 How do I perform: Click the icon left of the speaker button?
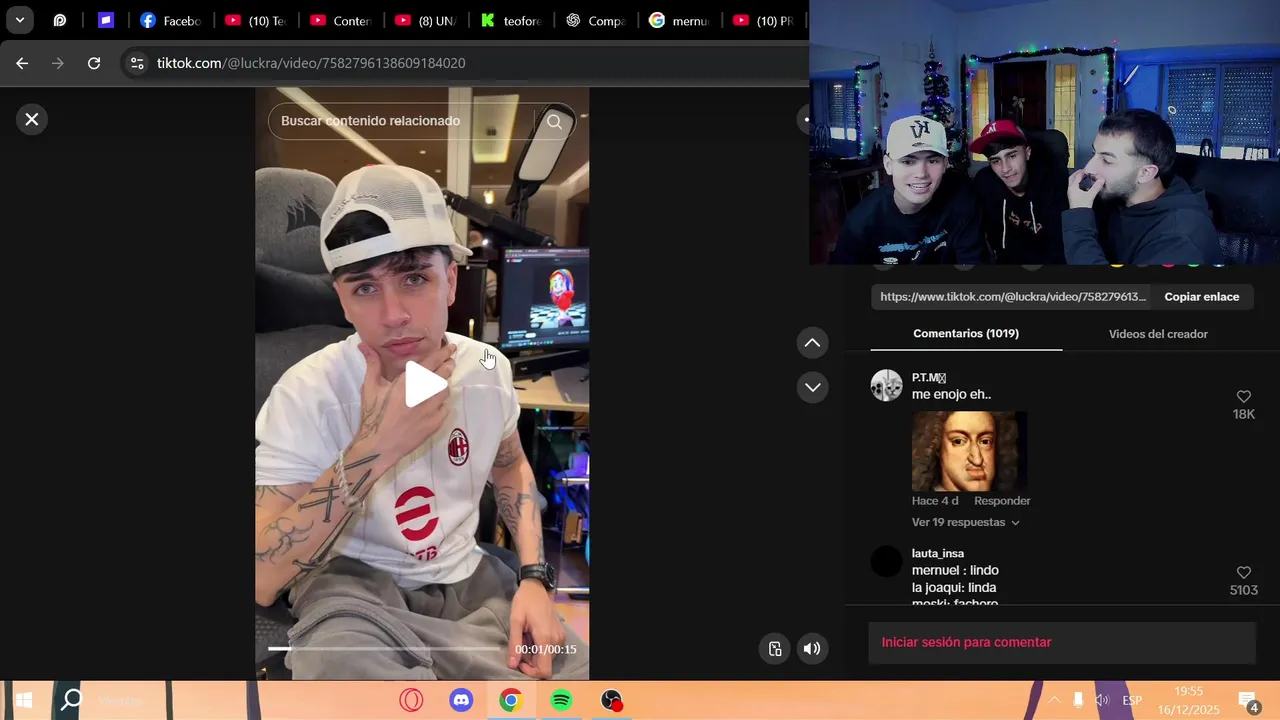[774, 648]
